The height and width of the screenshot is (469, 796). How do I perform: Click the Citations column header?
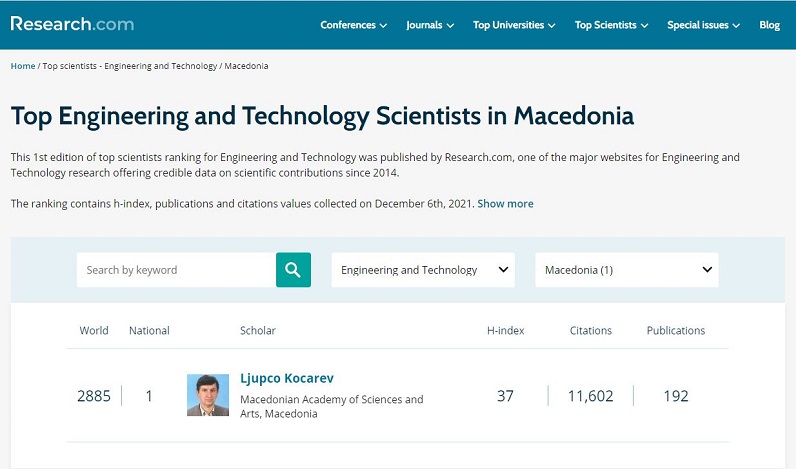point(590,331)
